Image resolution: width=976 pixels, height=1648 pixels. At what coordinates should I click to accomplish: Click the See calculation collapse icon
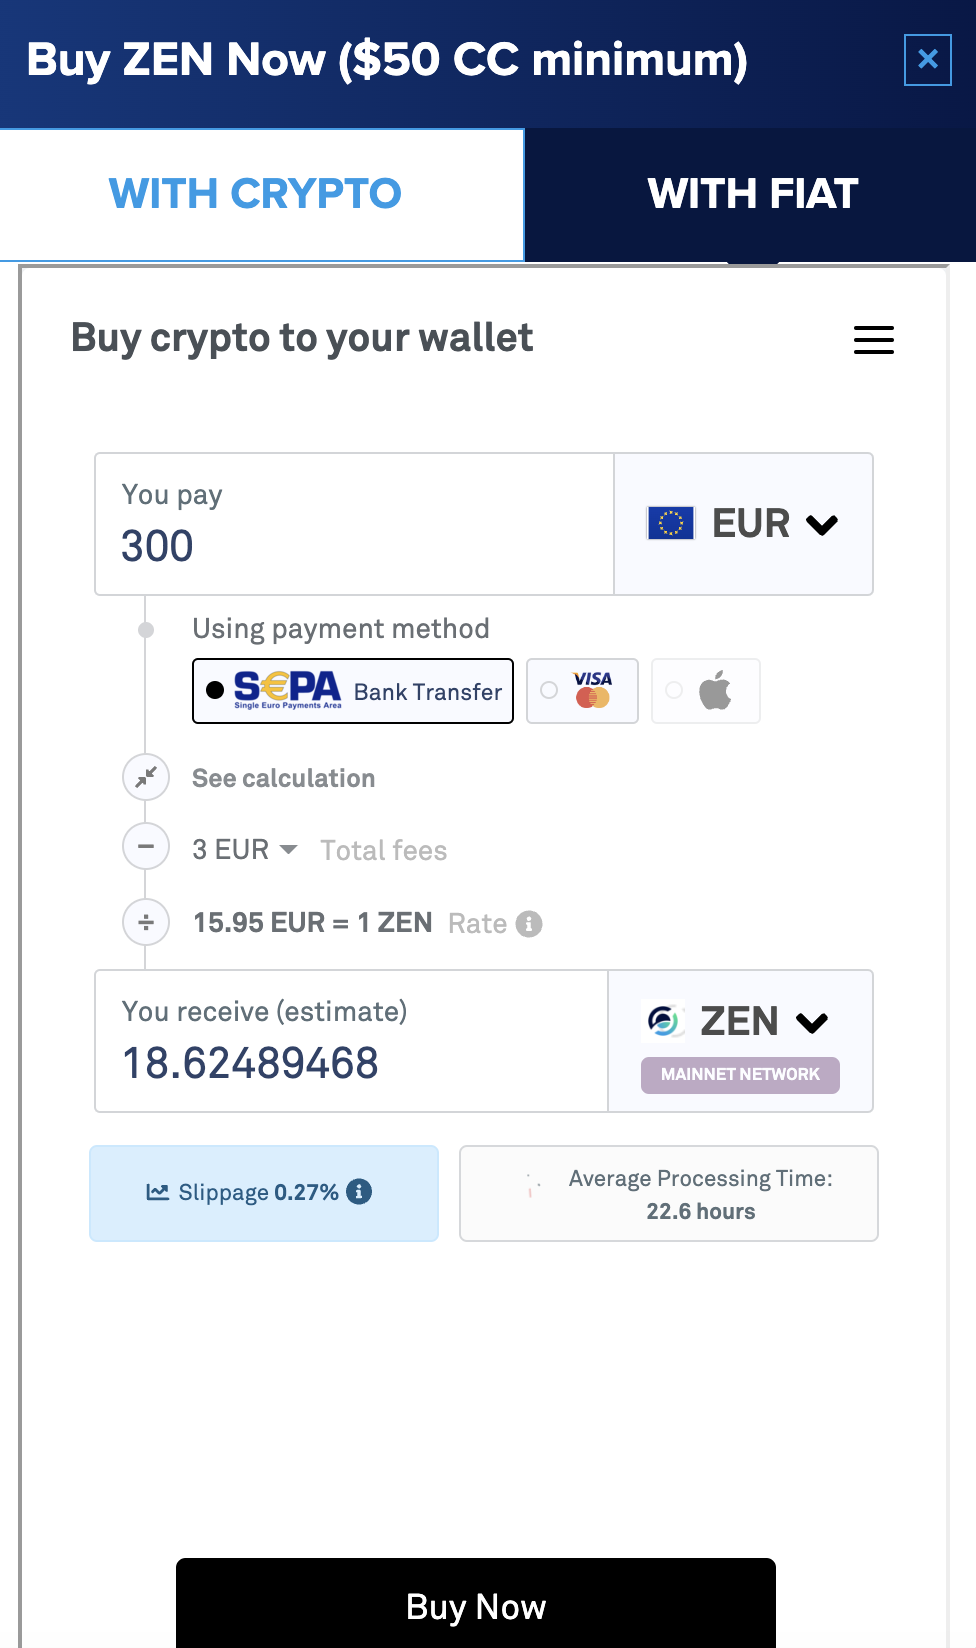(146, 777)
